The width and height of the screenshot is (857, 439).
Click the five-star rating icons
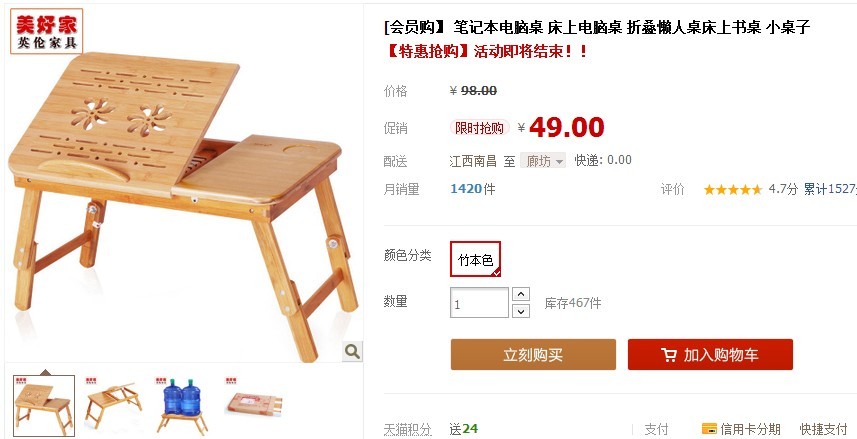(732, 190)
